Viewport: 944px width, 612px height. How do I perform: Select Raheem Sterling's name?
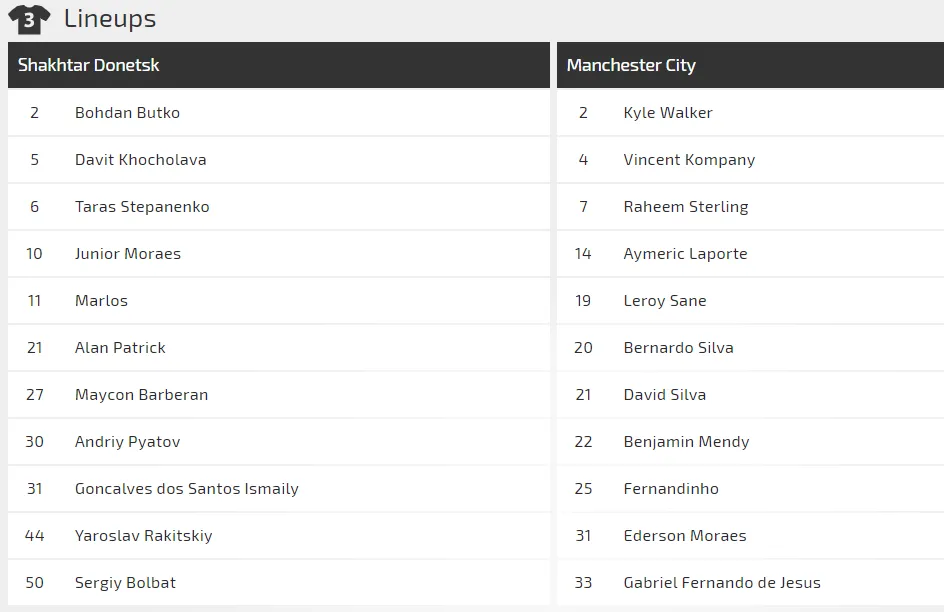(686, 207)
